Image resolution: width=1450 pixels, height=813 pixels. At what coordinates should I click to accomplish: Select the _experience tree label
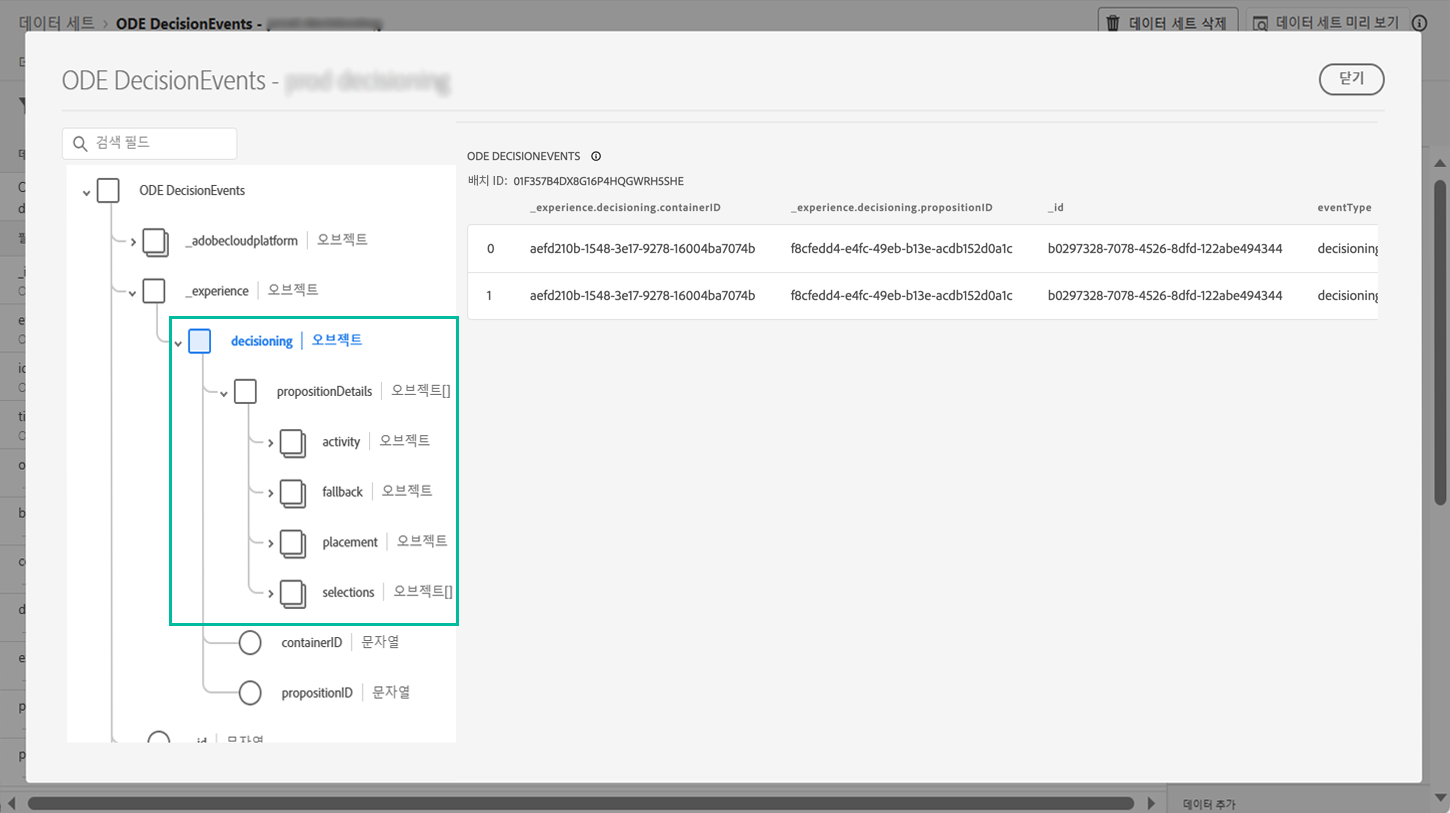point(217,290)
